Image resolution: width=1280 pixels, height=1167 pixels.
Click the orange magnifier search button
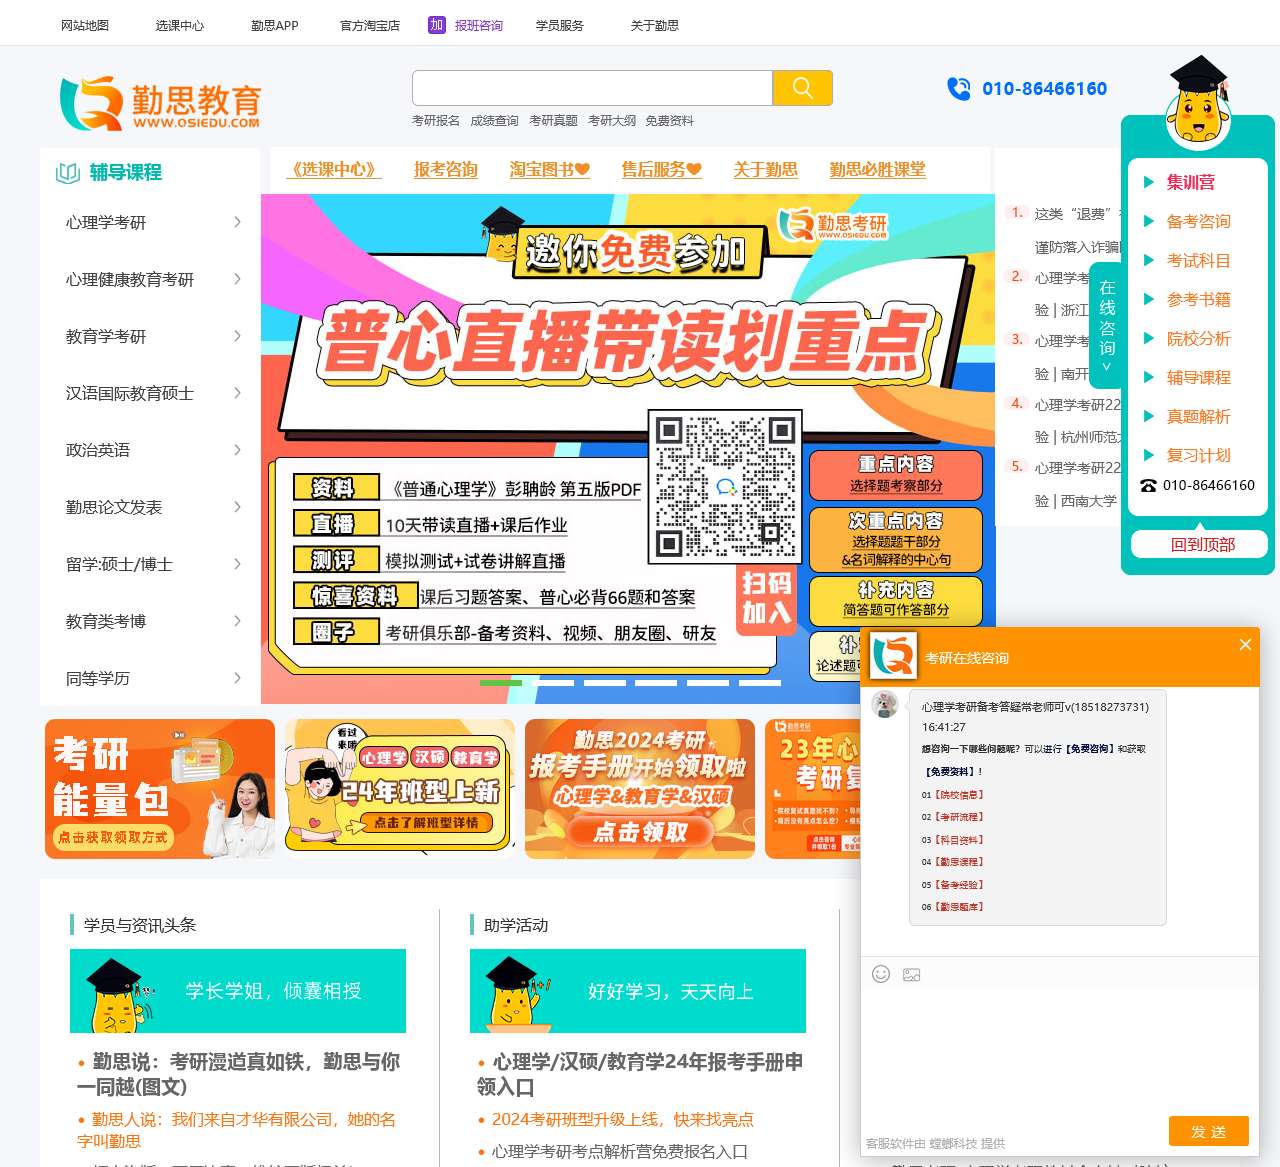[x=802, y=88]
